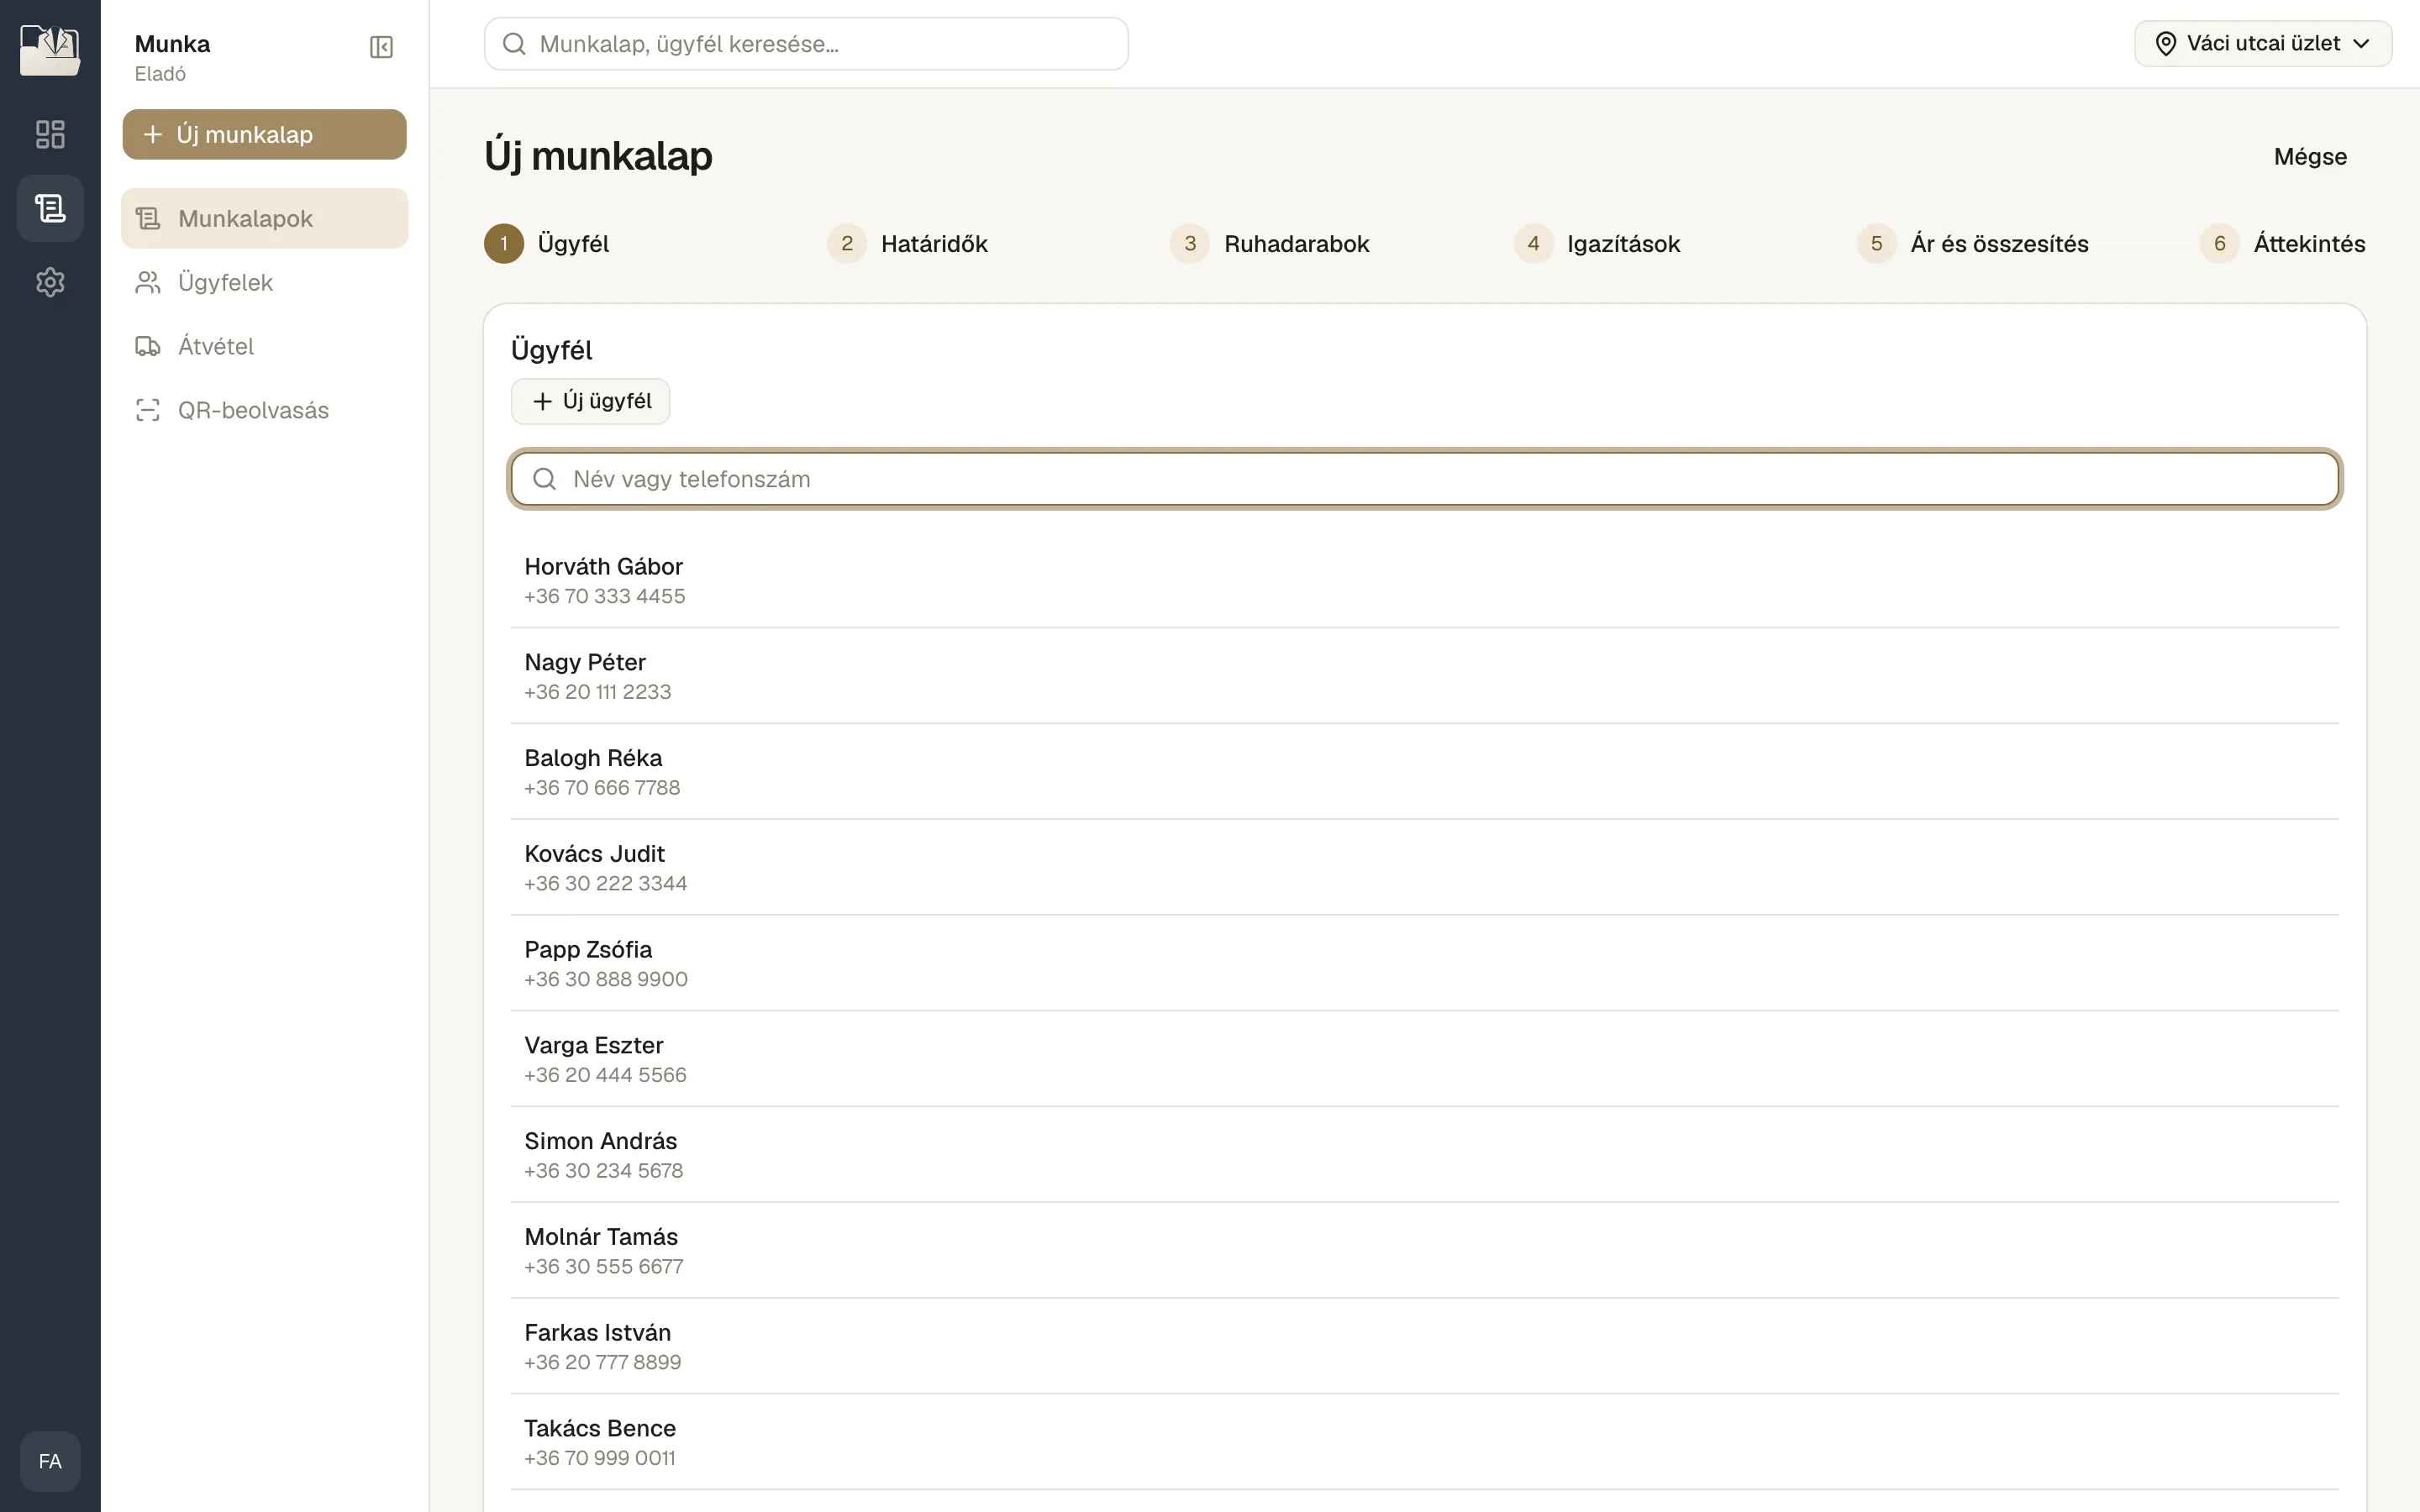Select customer Takács Bence

(1424, 1442)
